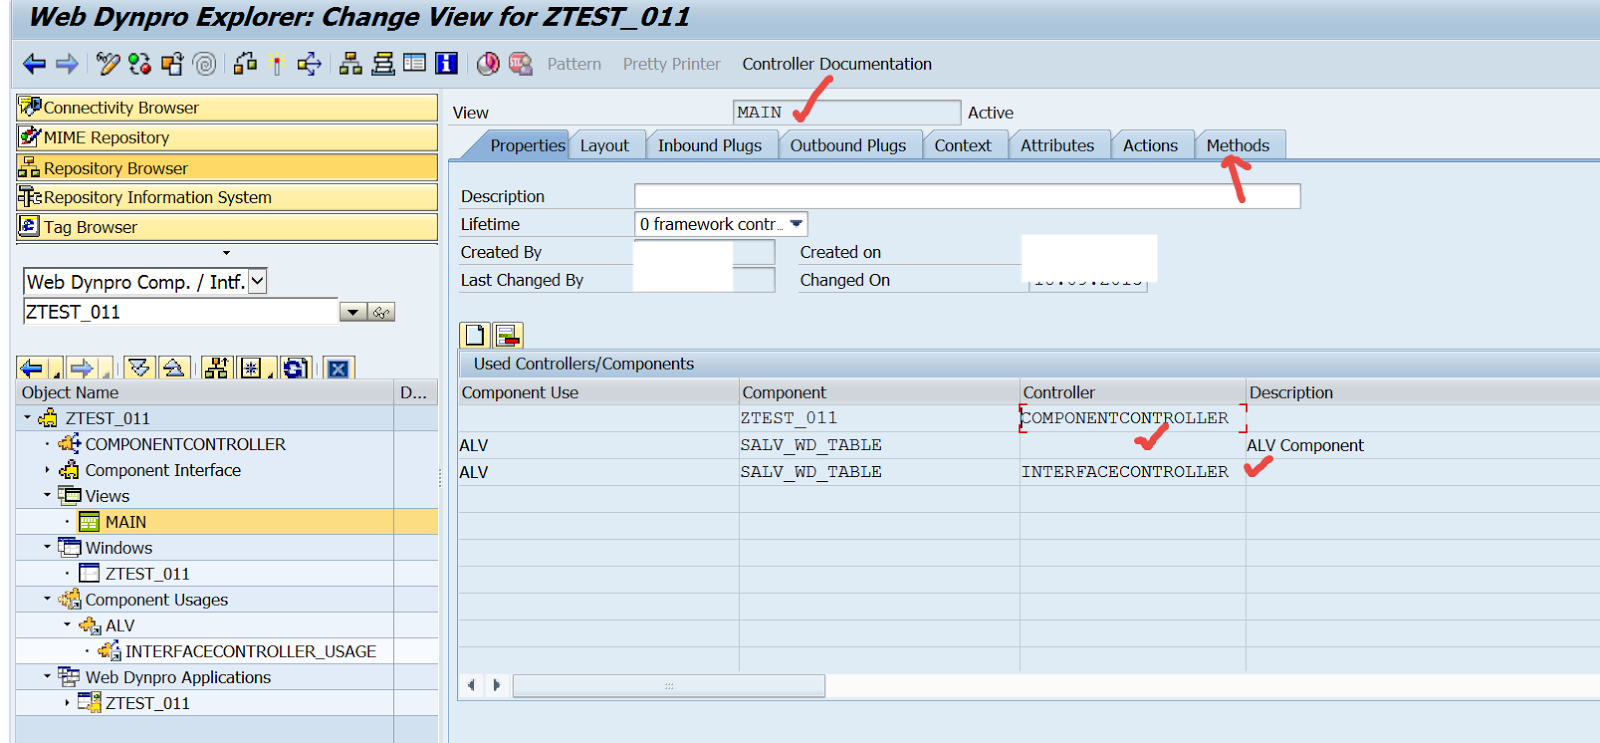Viewport: 1600px width, 743px height.
Task: Open the Connectivity Browser
Action: pos(227,108)
